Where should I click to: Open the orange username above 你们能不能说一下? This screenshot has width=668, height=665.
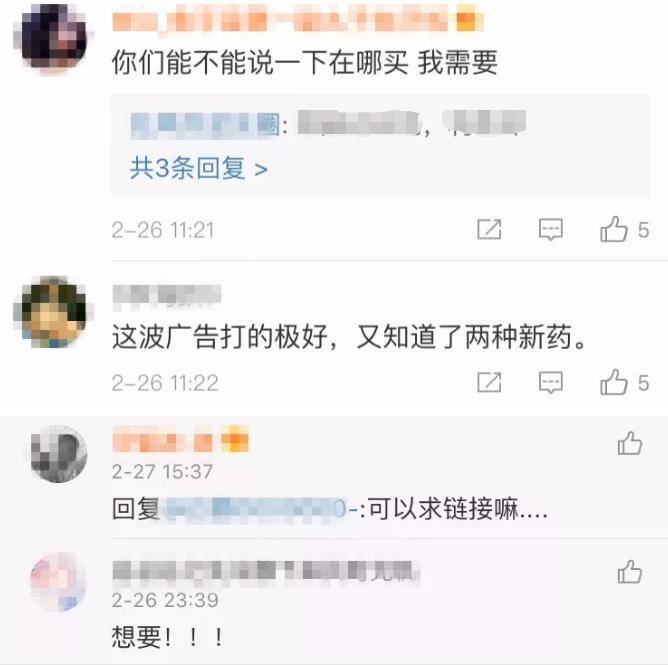297,18
